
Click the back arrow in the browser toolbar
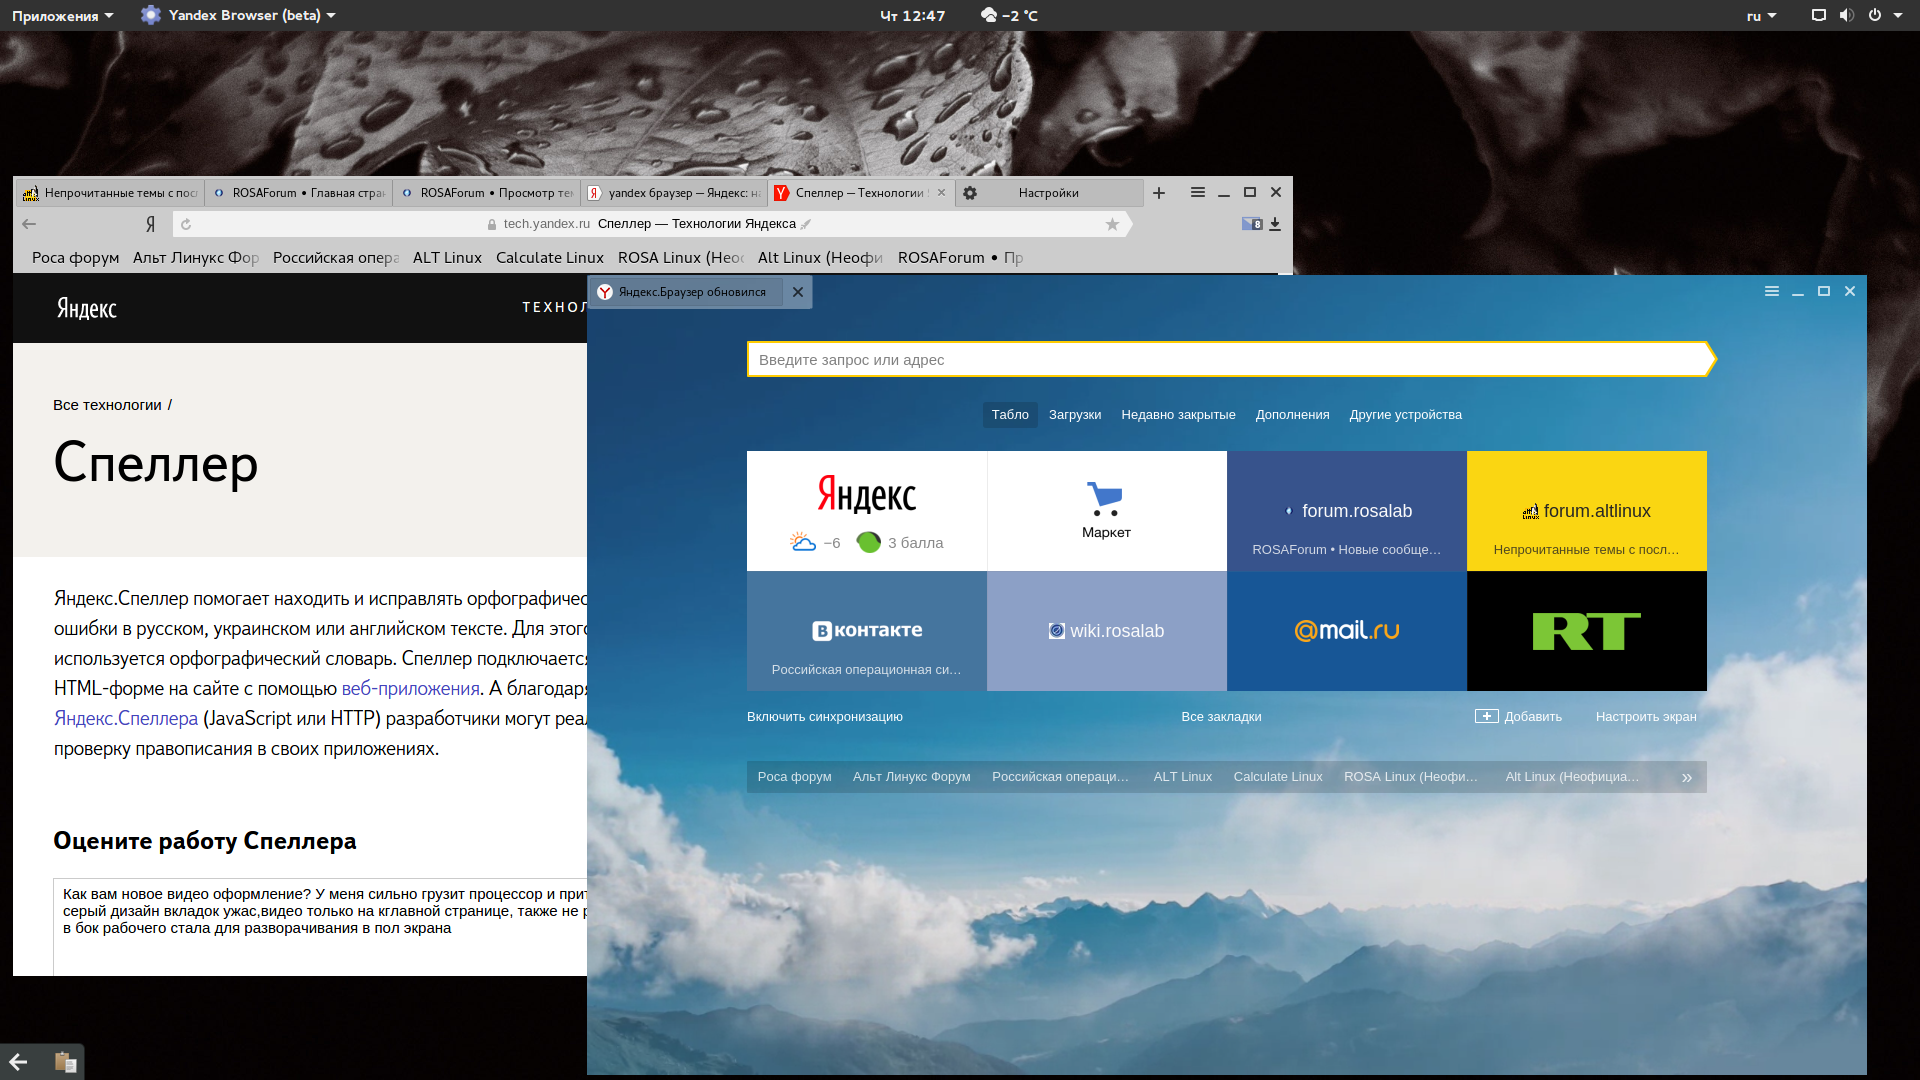(29, 224)
